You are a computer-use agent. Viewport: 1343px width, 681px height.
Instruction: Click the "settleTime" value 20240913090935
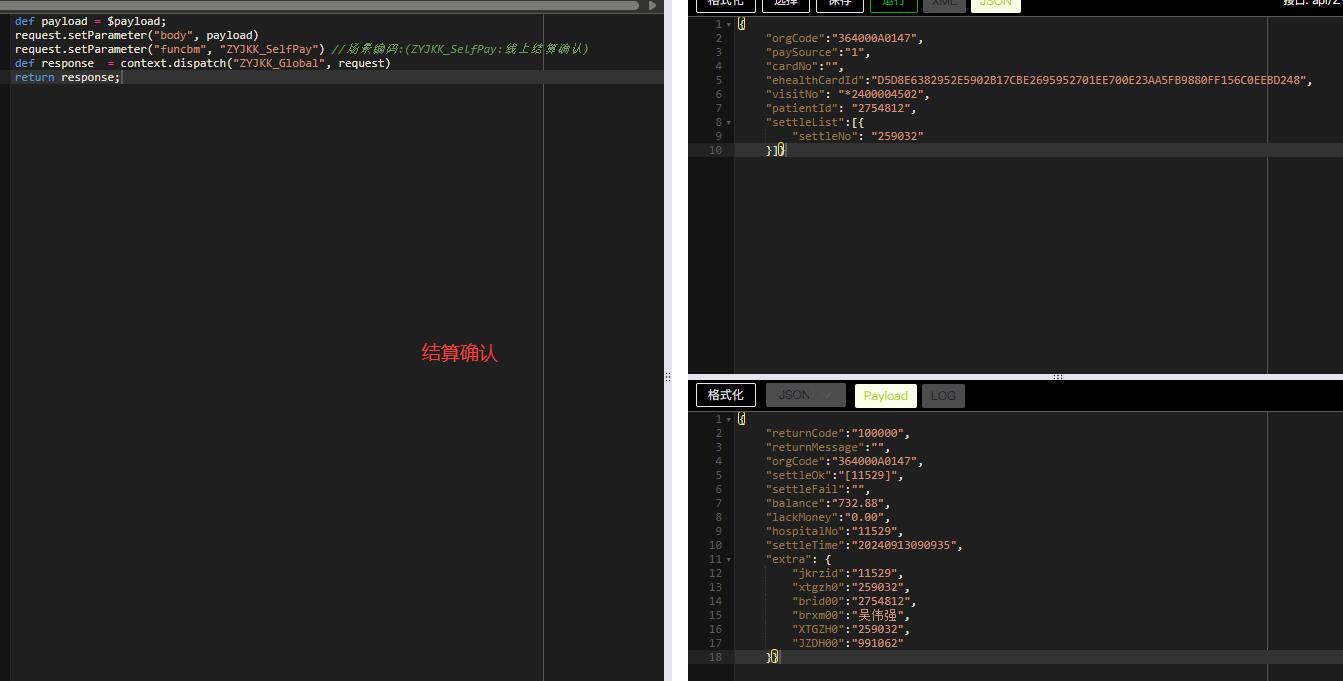tap(904, 546)
